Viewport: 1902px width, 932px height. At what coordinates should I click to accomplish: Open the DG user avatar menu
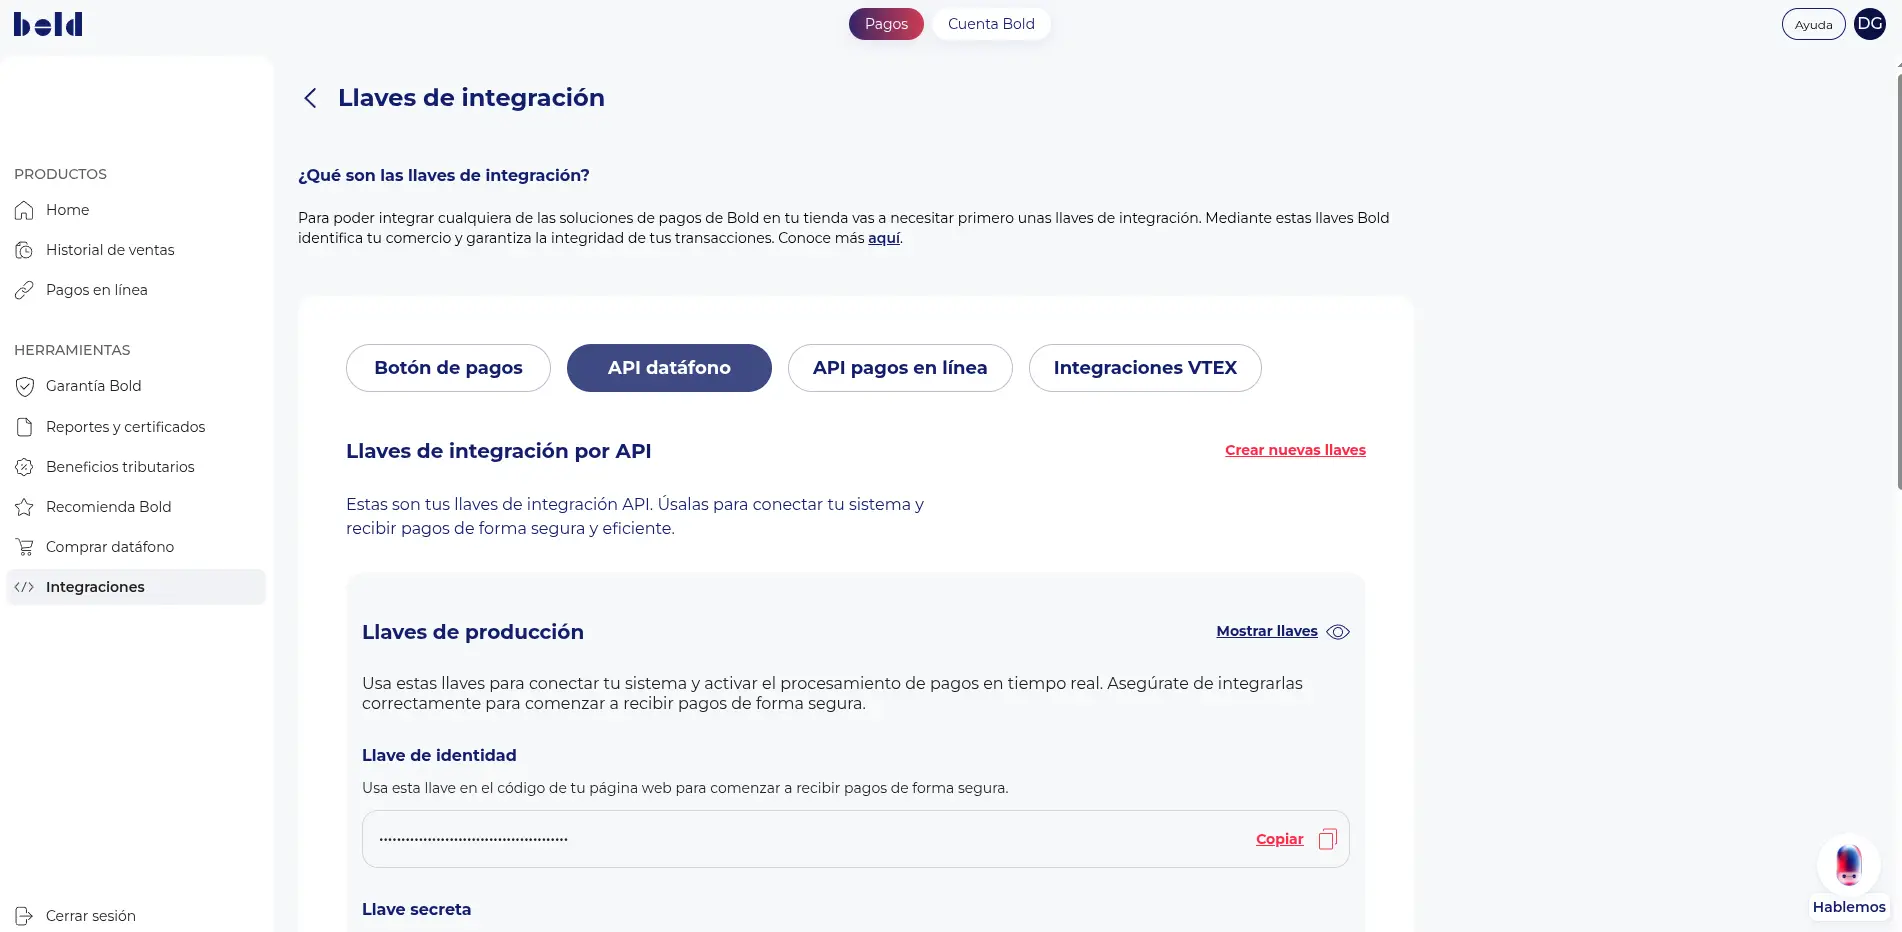pyautogui.click(x=1870, y=24)
